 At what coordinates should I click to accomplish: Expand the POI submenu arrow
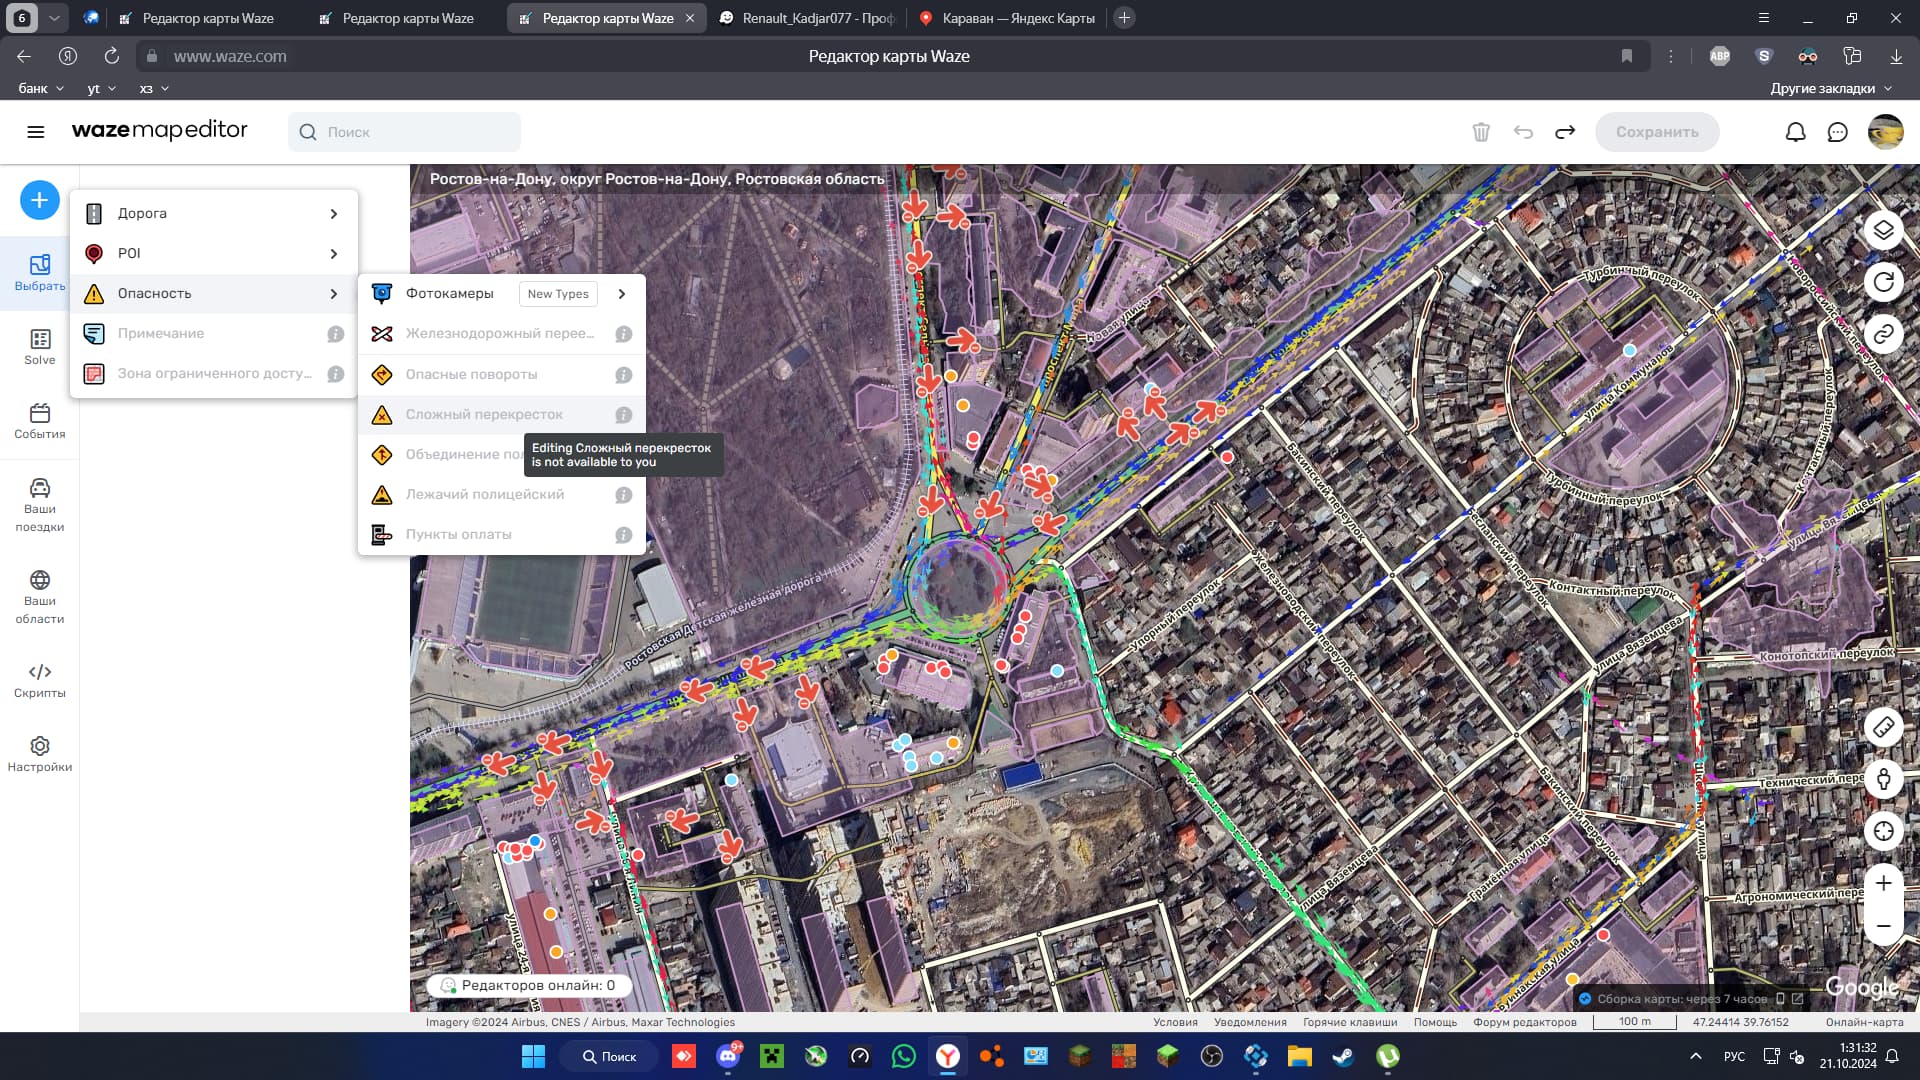coord(334,254)
